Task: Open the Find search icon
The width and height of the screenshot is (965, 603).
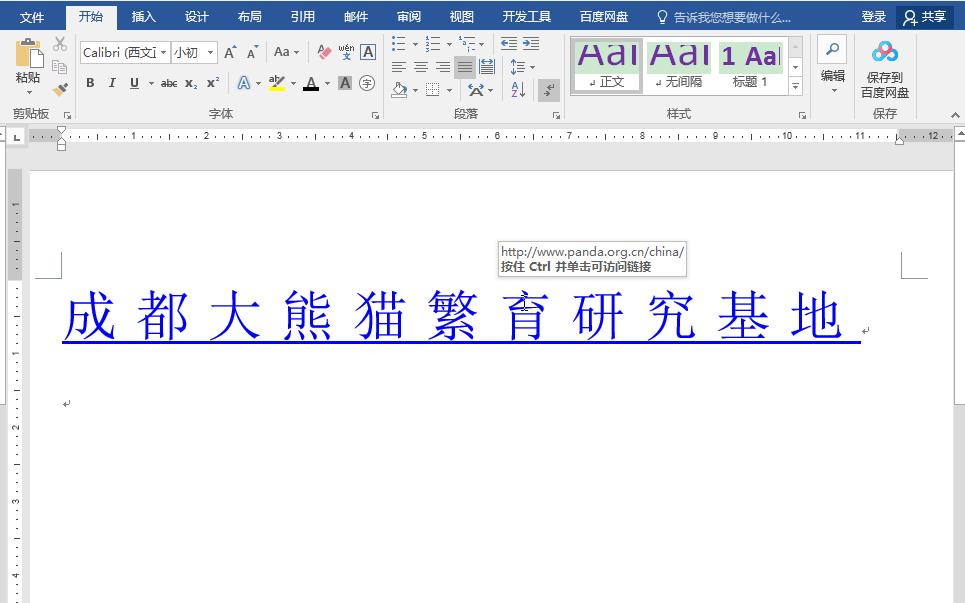Action: click(x=832, y=50)
